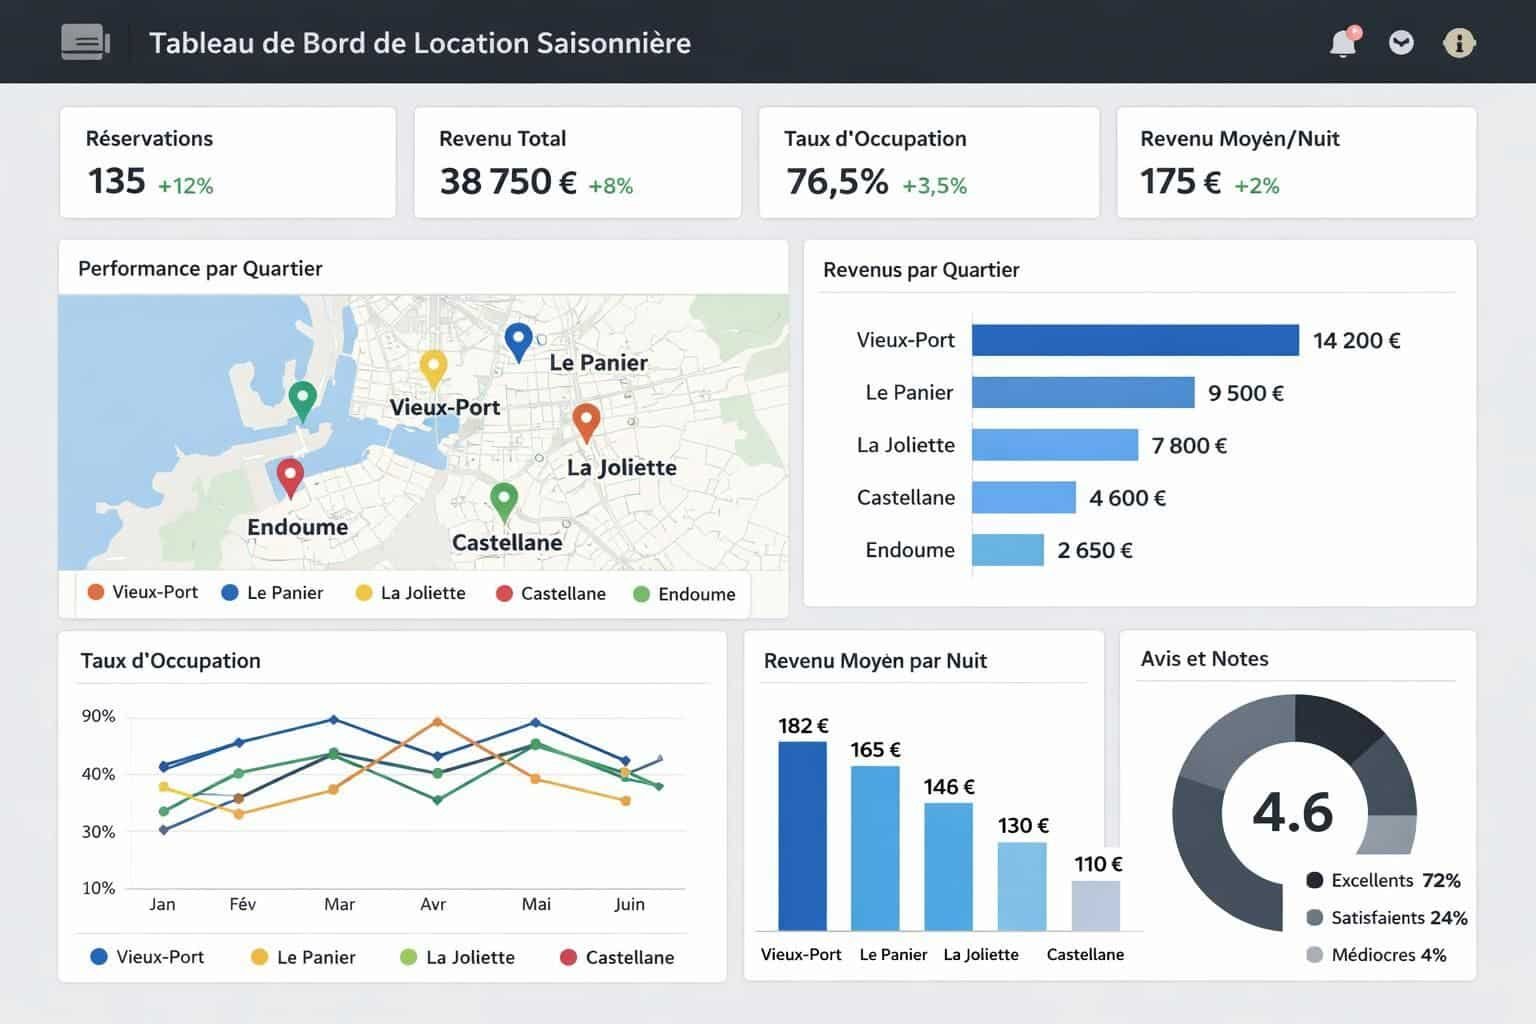Open the notifications bell
Screen dimensions: 1536x1024
pyautogui.click(x=1343, y=43)
